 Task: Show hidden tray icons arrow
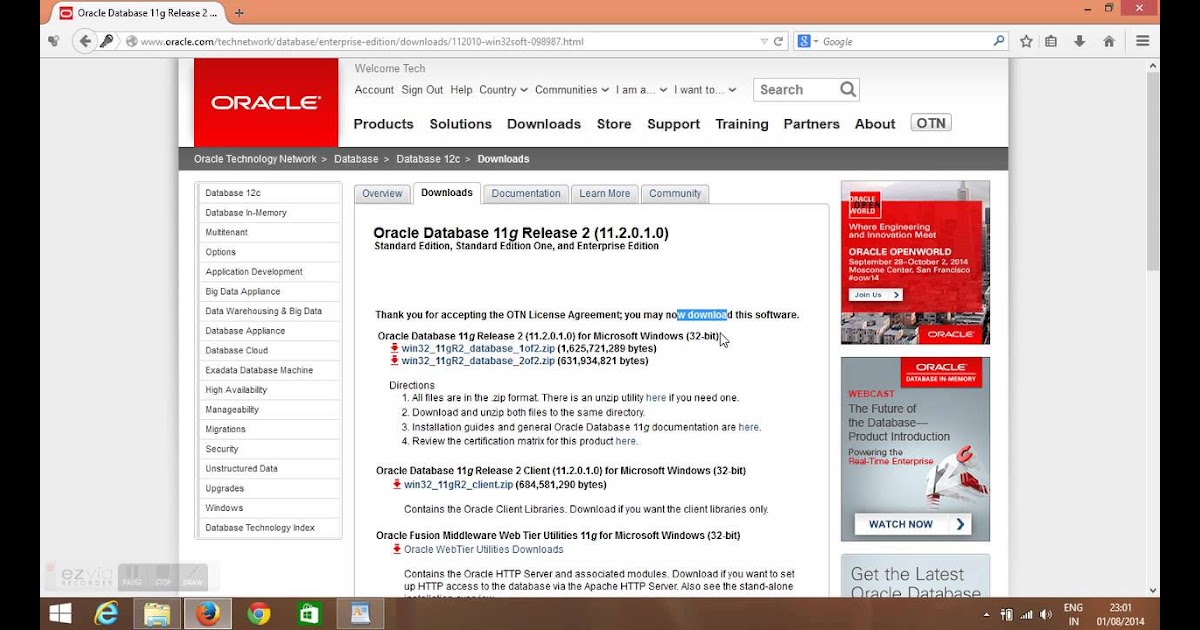[986, 614]
